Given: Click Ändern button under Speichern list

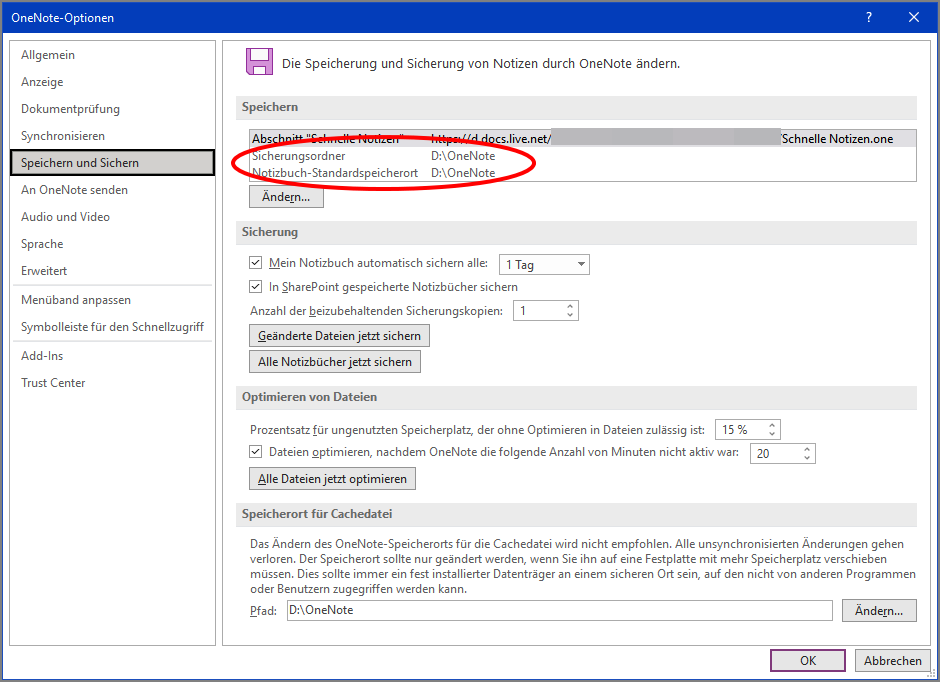Looking at the screenshot, I should tap(286, 197).
